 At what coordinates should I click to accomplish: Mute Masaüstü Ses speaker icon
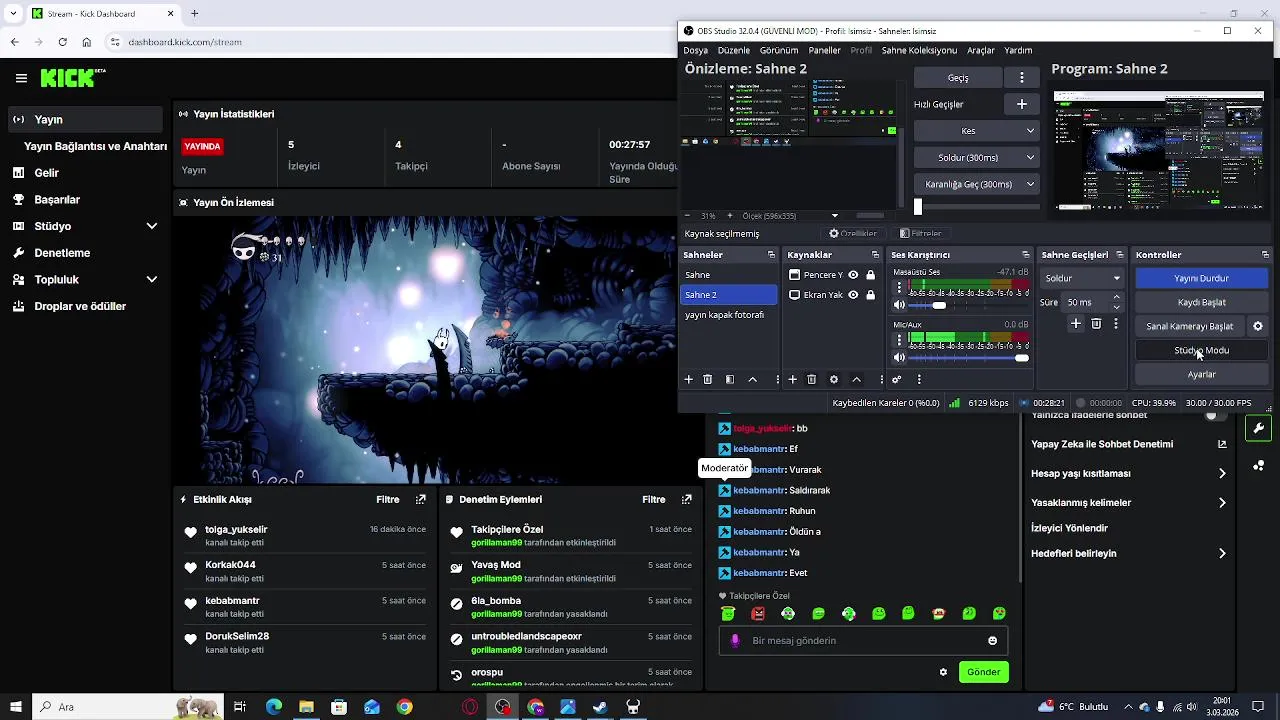pos(899,305)
